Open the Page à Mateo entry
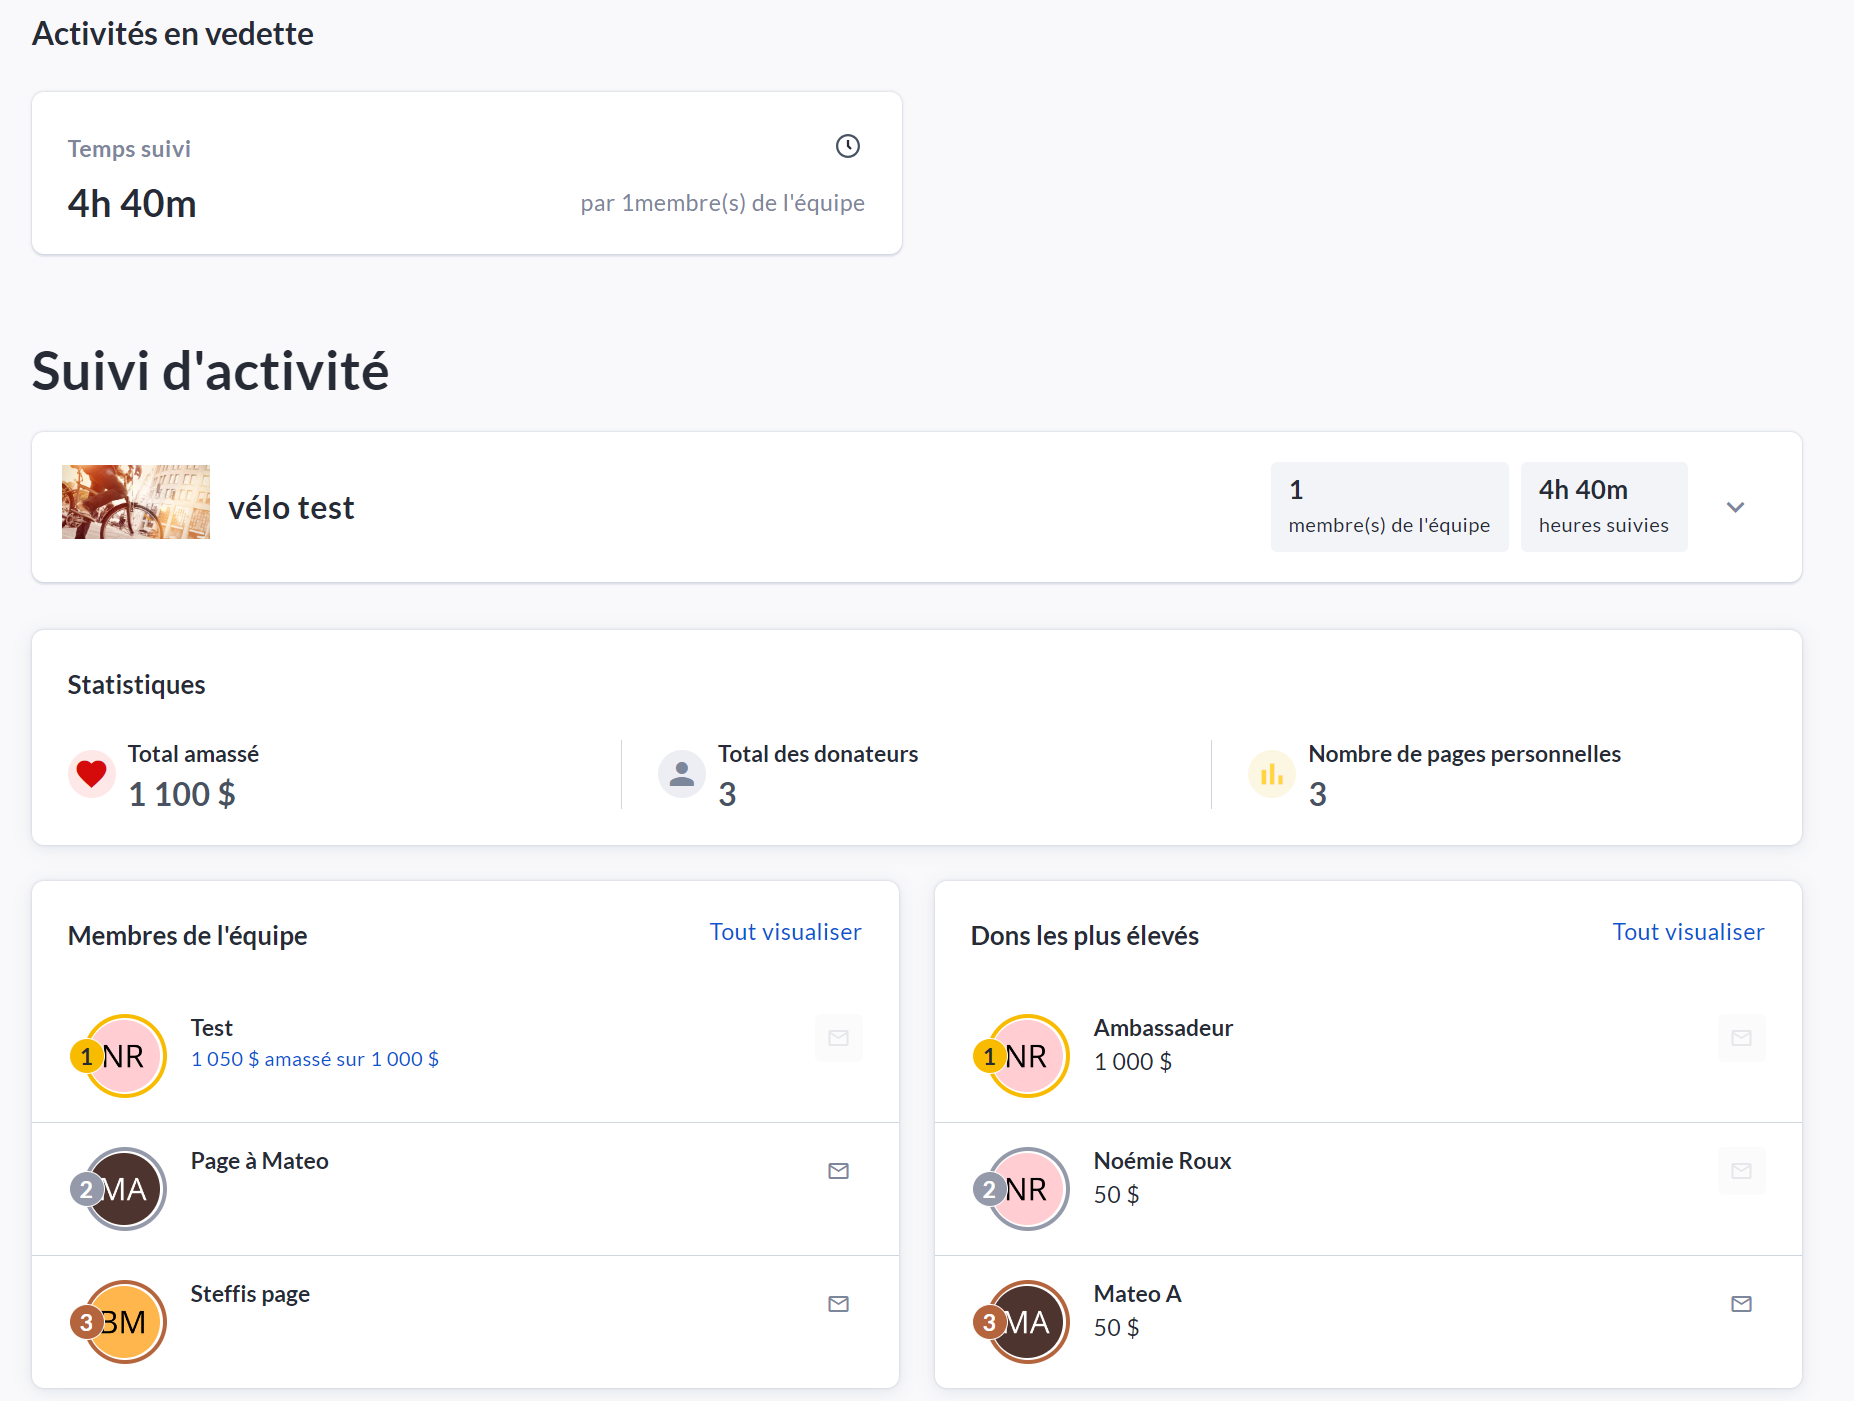Image resolution: width=1854 pixels, height=1401 pixels. pos(259,1161)
